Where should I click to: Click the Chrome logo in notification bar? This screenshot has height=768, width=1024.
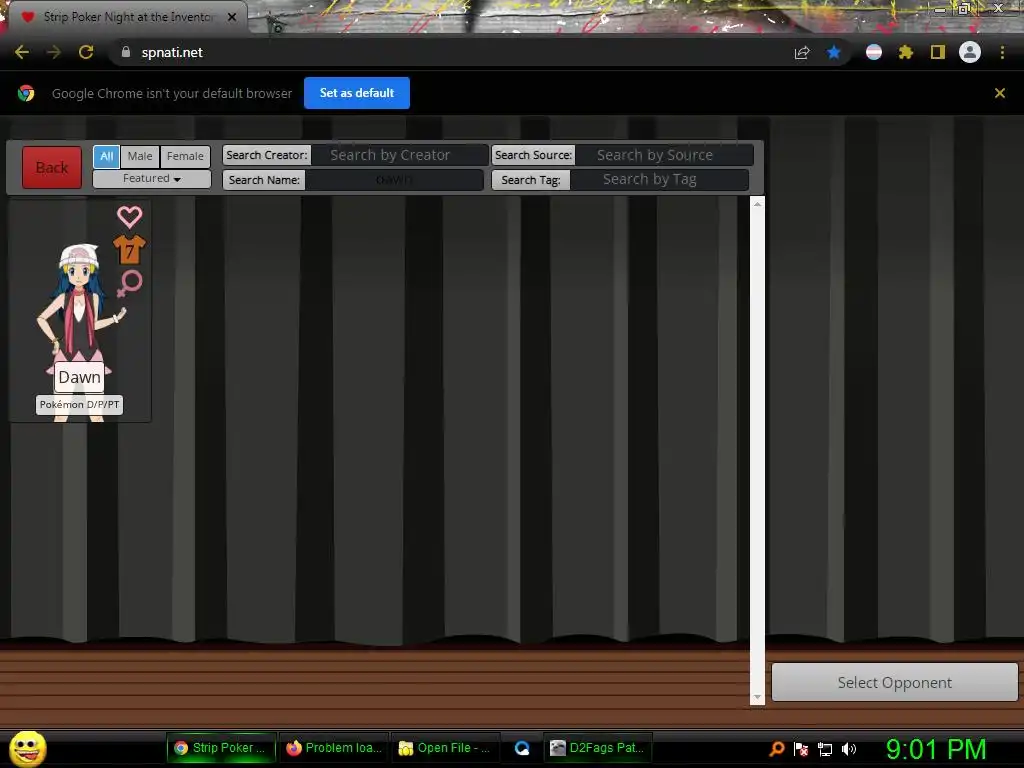[26, 93]
